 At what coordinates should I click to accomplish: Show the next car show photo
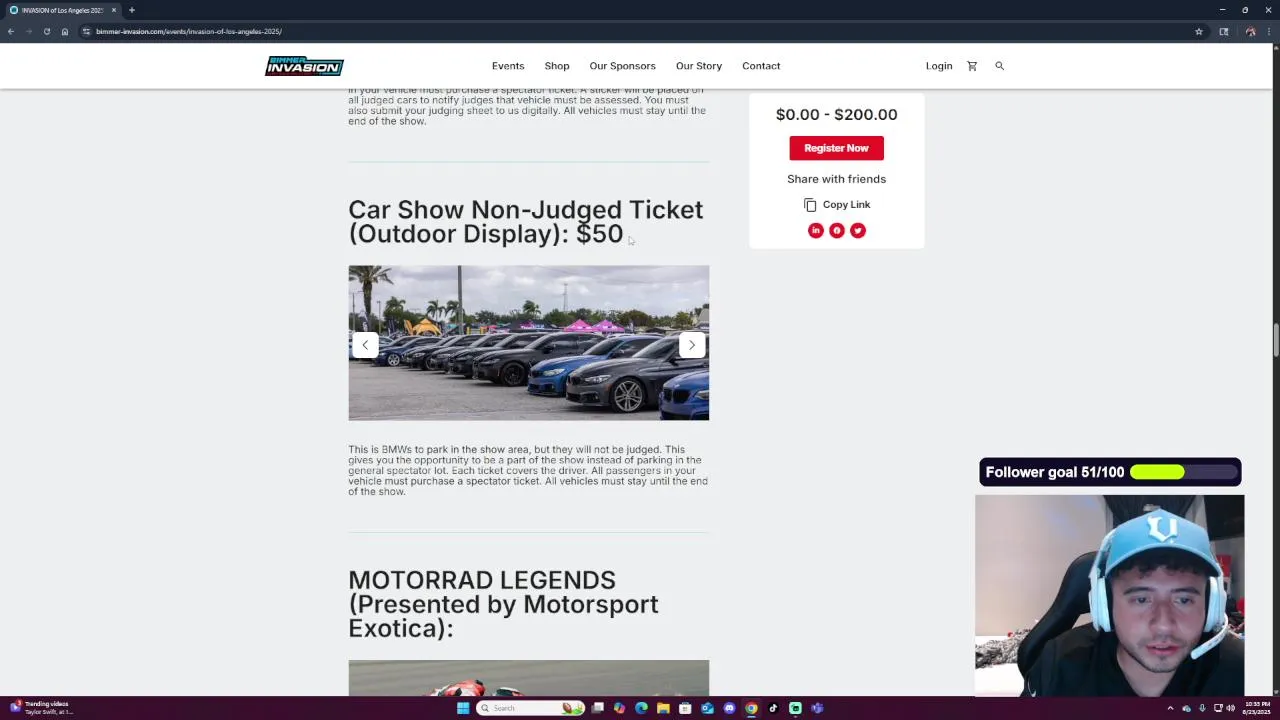(692, 345)
